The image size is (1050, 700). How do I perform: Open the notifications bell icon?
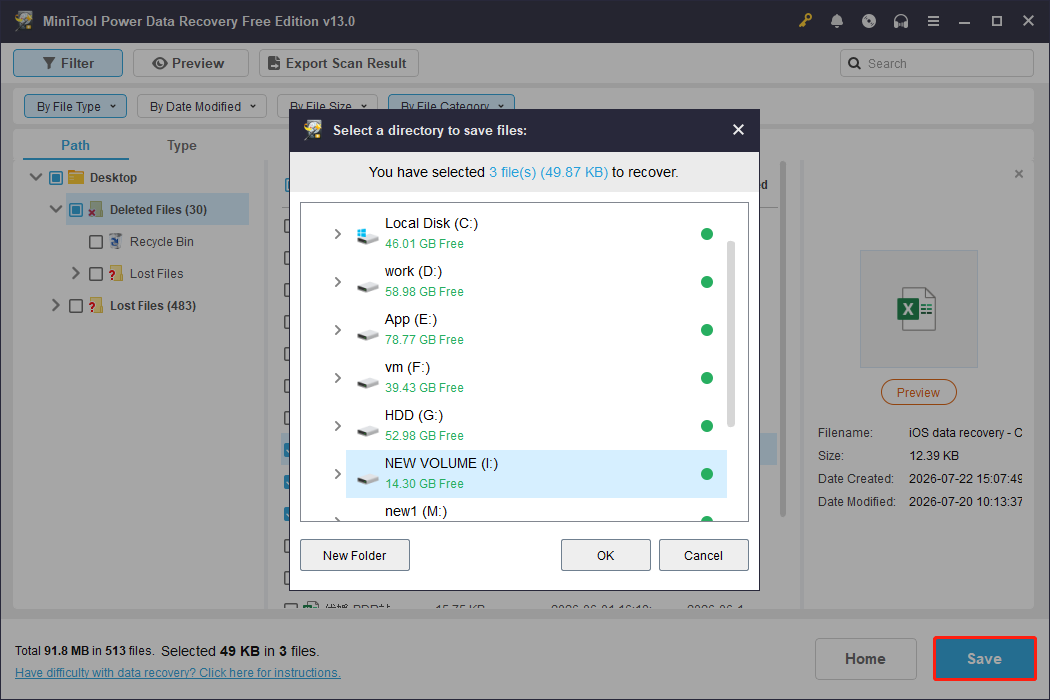coord(836,21)
